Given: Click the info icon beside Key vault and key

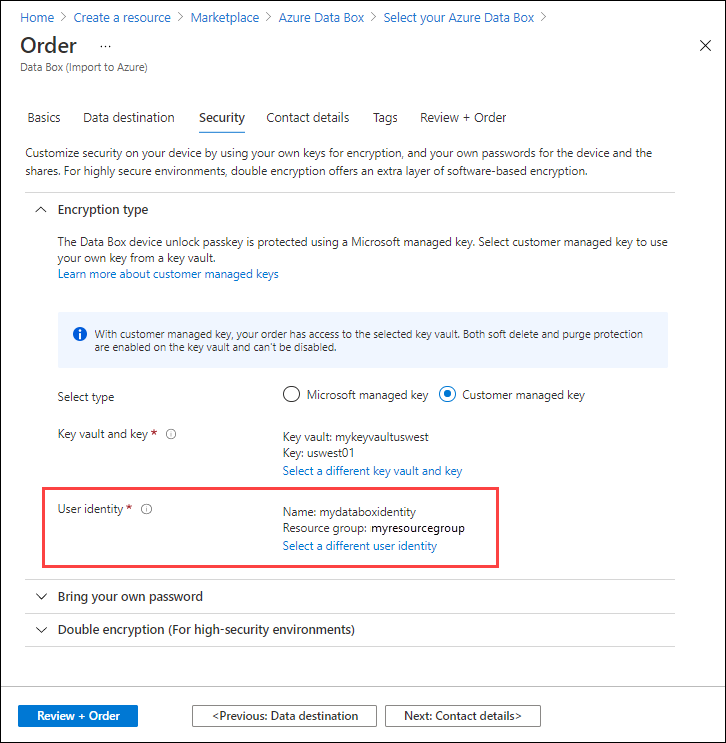Looking at the screenshot, I should click(171, 434).
